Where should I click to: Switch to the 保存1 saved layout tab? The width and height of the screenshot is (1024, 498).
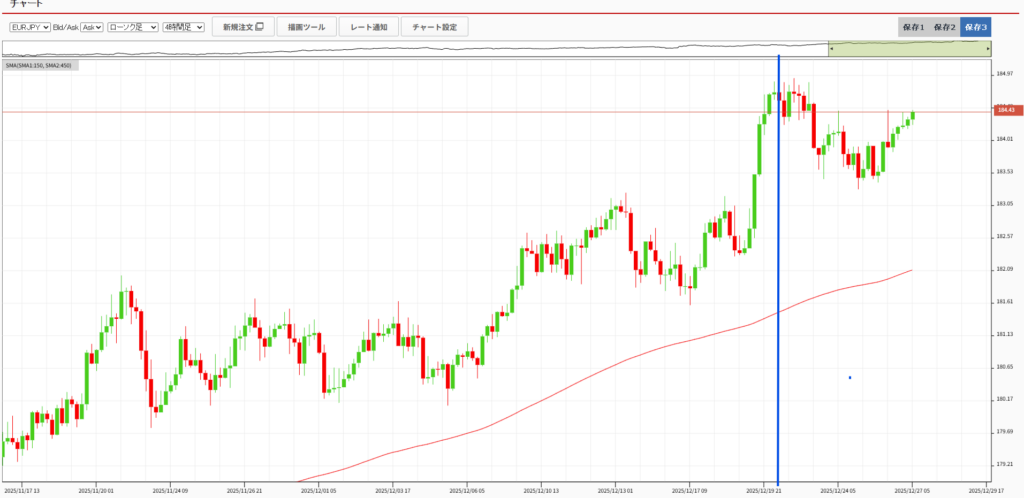[911, 27]
